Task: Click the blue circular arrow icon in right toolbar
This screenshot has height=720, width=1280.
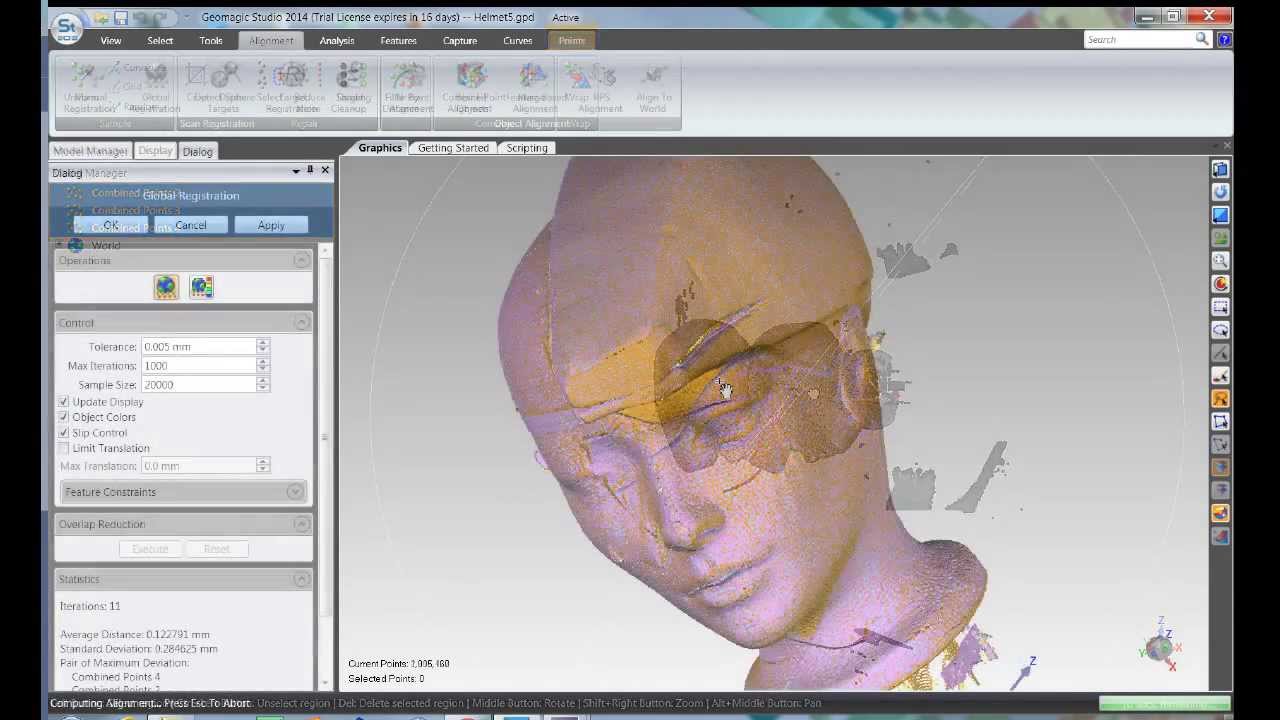Action: [x=1220, y=191]
